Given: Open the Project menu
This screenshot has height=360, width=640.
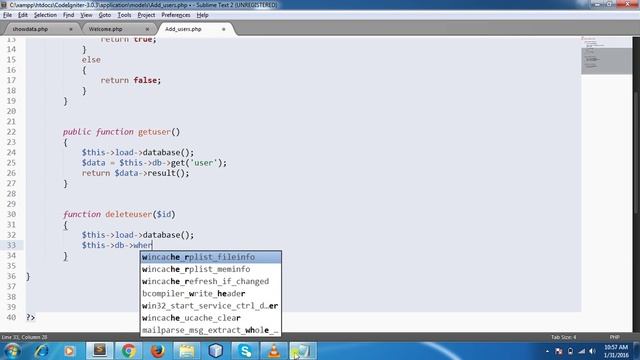Looking at the screenshot, I should 146,15.
